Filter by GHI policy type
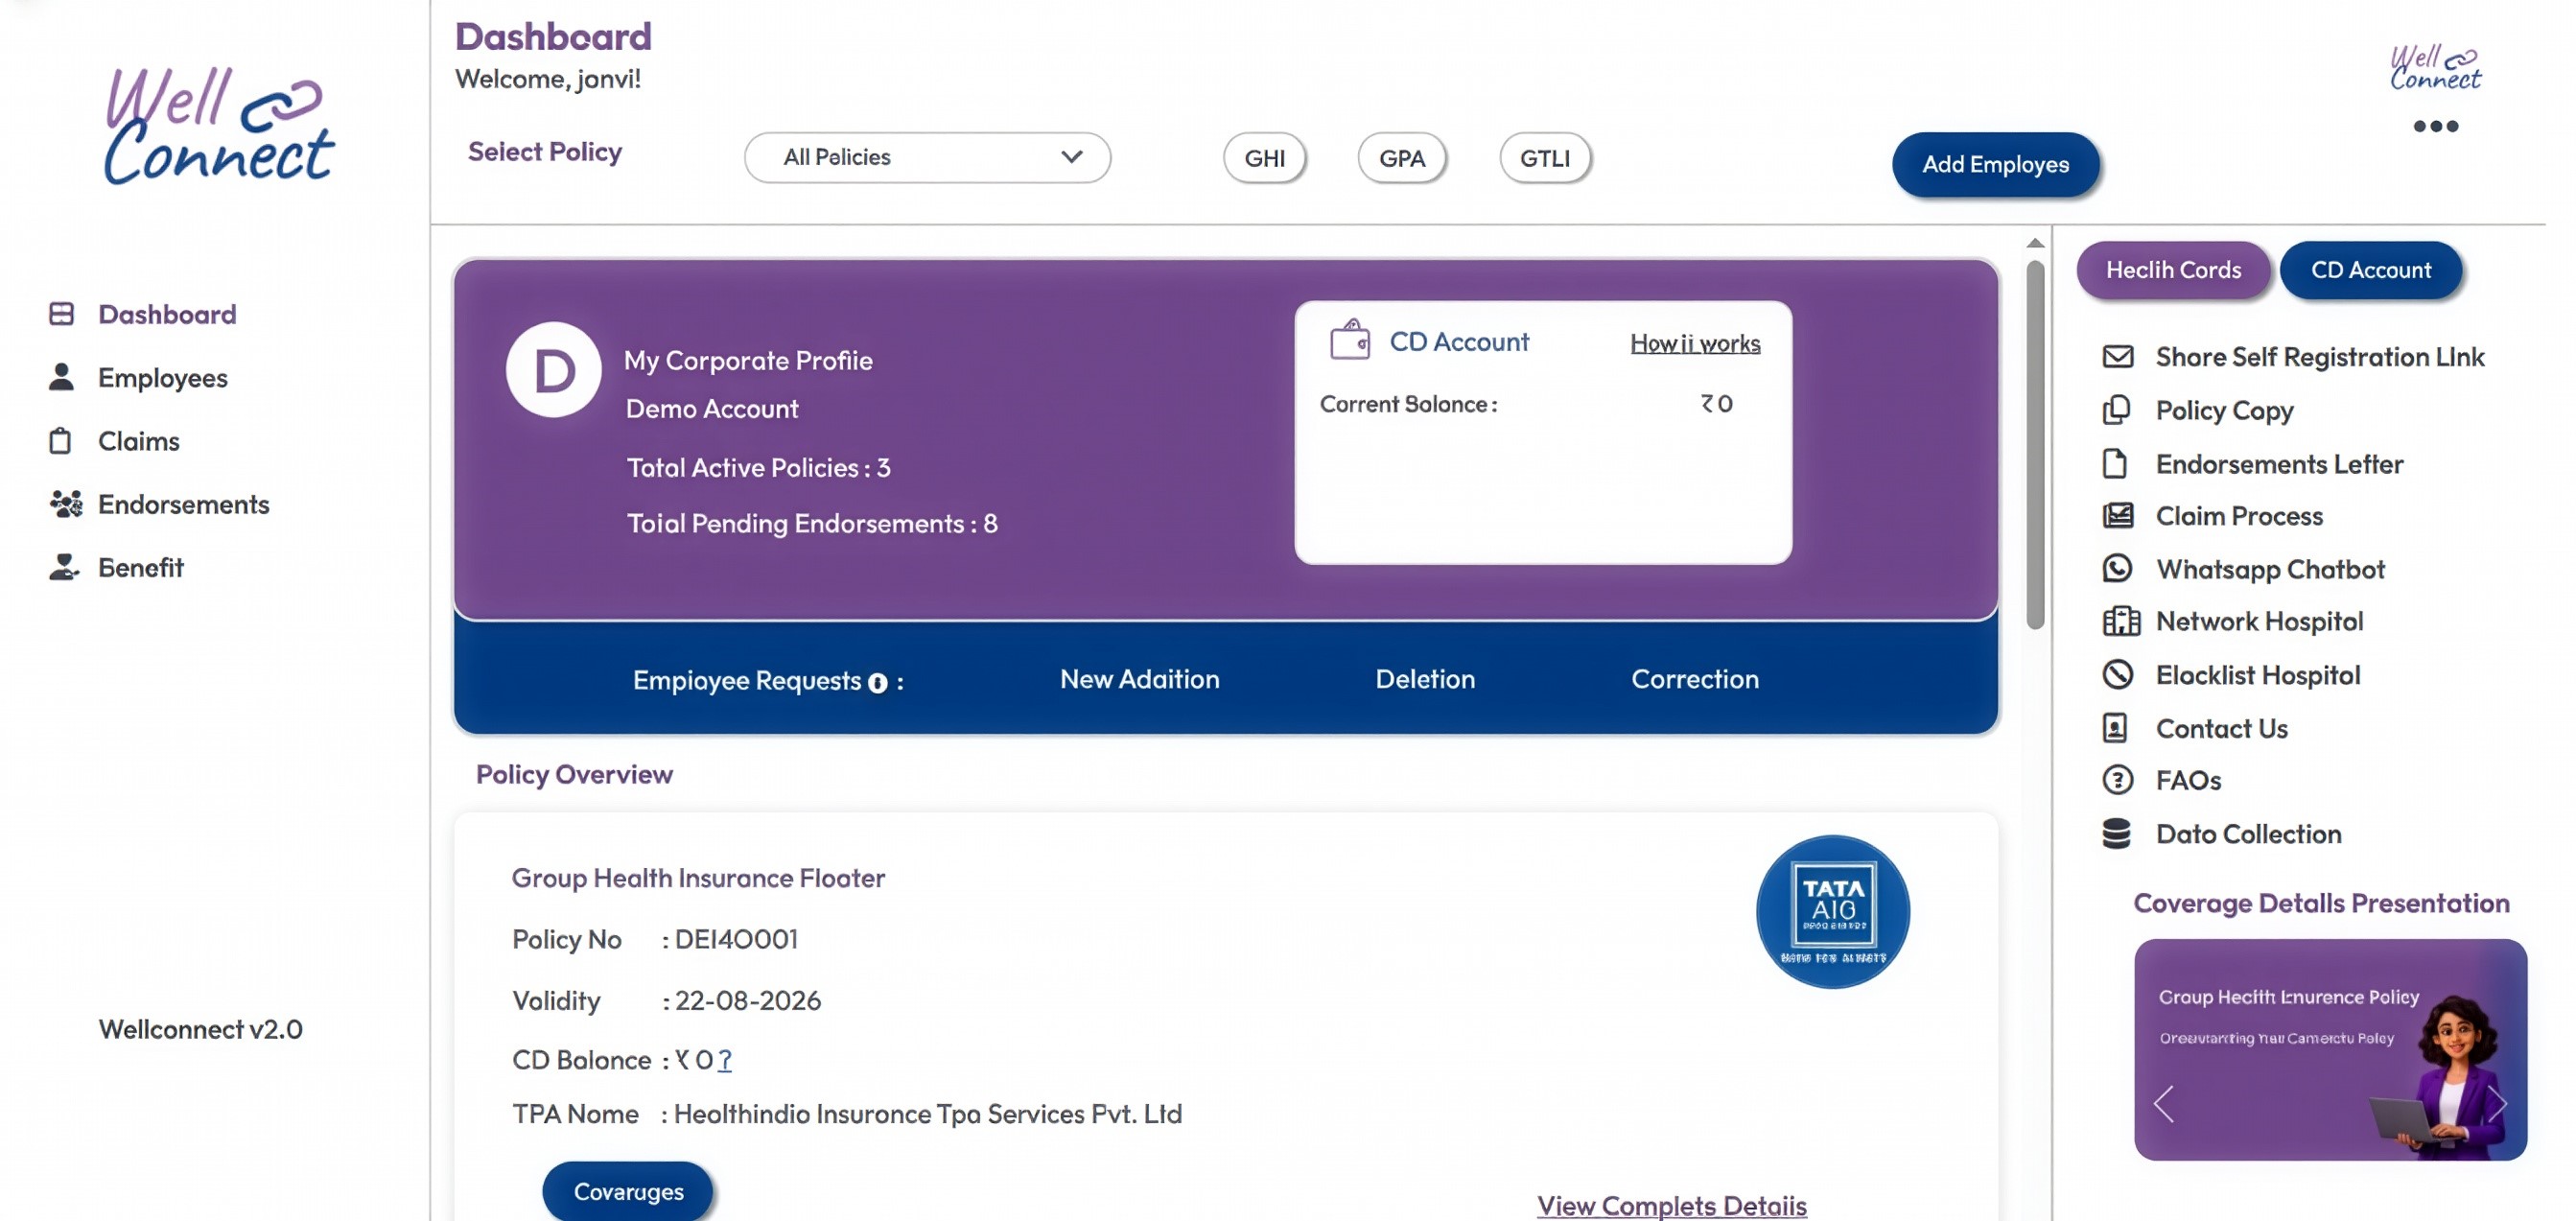The image size is (2576, 1221). 1264,158
